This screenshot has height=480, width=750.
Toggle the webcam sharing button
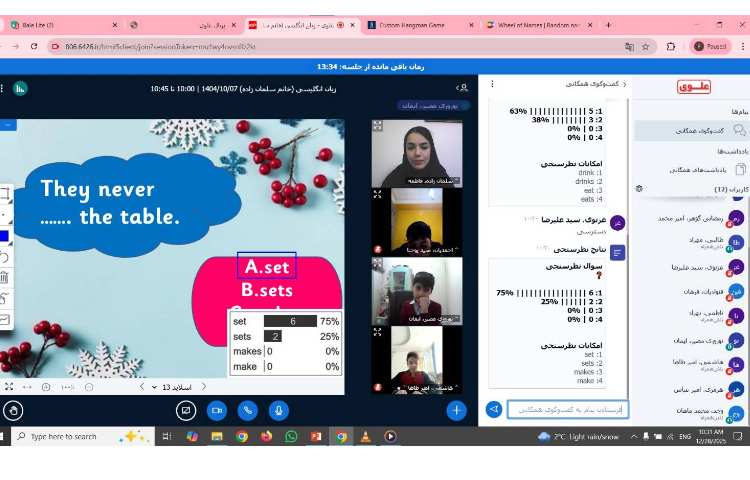pos(216,409)
